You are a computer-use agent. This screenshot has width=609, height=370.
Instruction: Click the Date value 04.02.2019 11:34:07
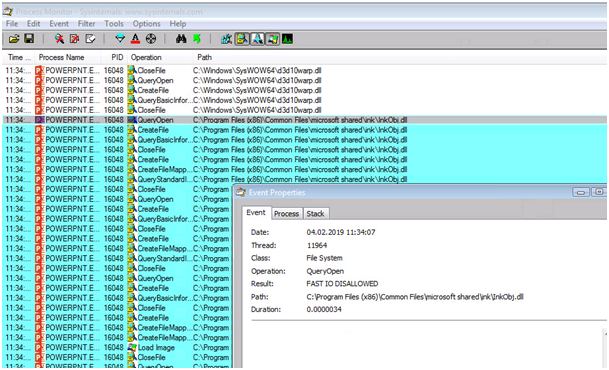(341, 232)
